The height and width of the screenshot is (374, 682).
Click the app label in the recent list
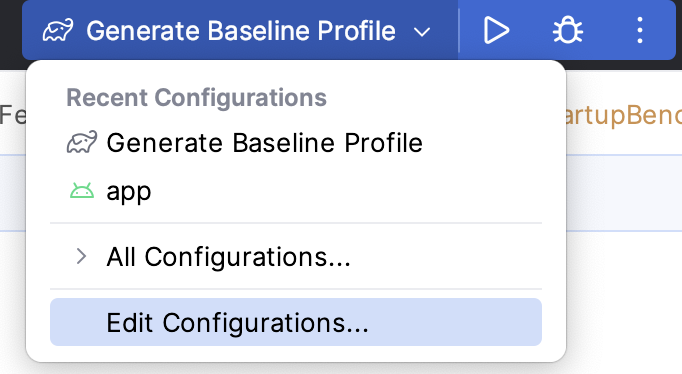click(x=129, y=192)
